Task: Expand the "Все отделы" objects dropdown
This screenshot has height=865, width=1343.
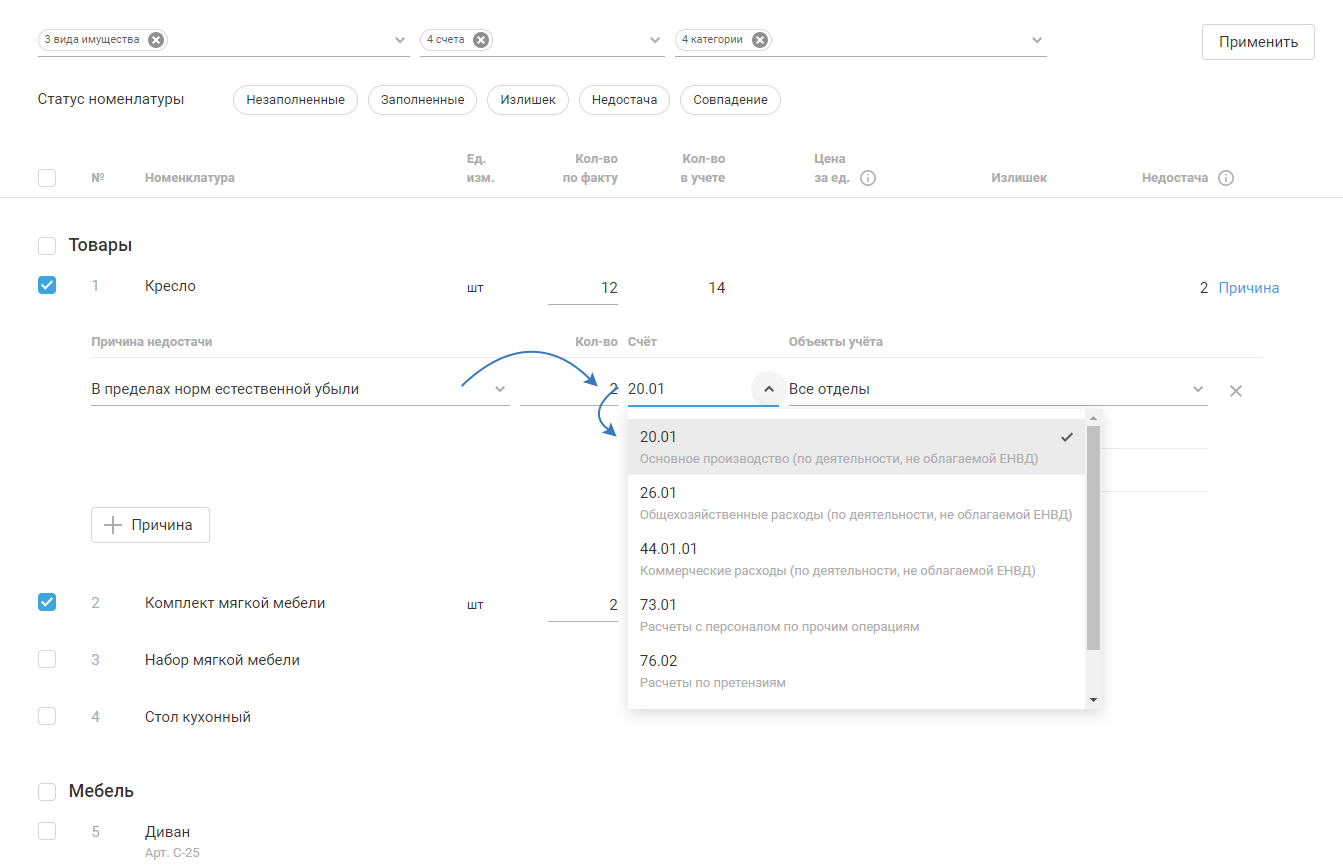Action: pos(1197,389)
